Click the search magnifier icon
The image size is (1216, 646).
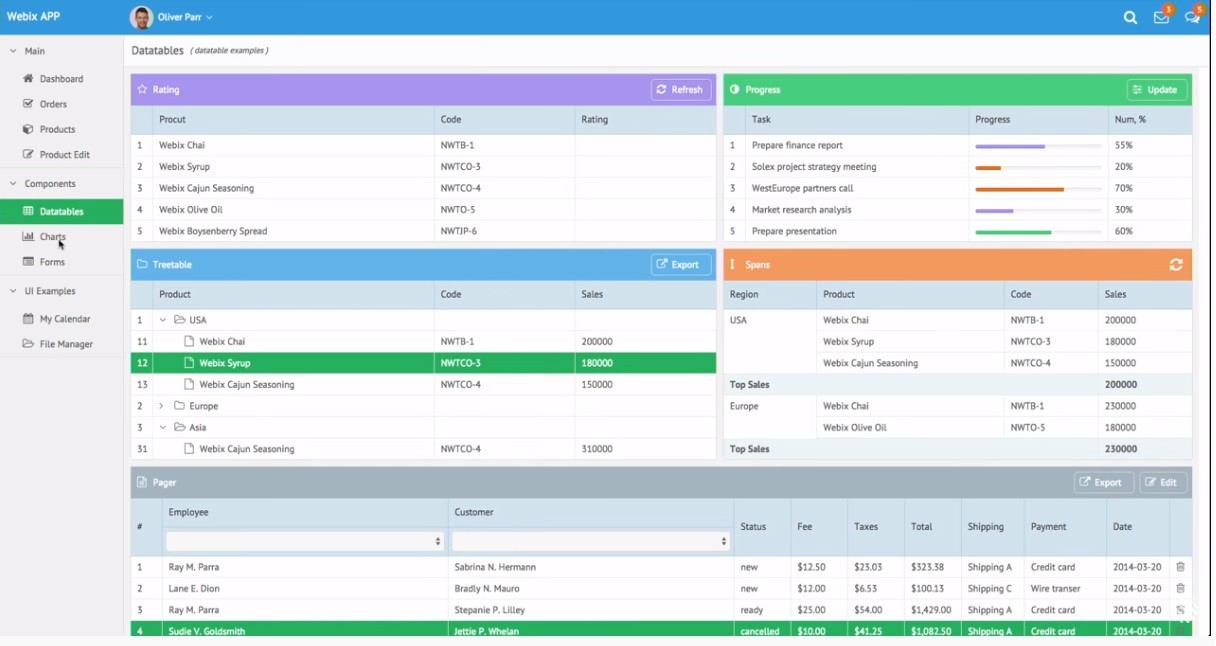[x=1130, y=17]
